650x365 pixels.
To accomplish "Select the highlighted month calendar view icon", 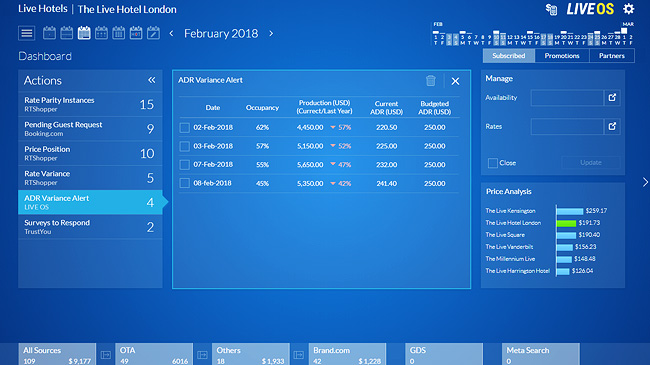I will (x=84, y=33).
